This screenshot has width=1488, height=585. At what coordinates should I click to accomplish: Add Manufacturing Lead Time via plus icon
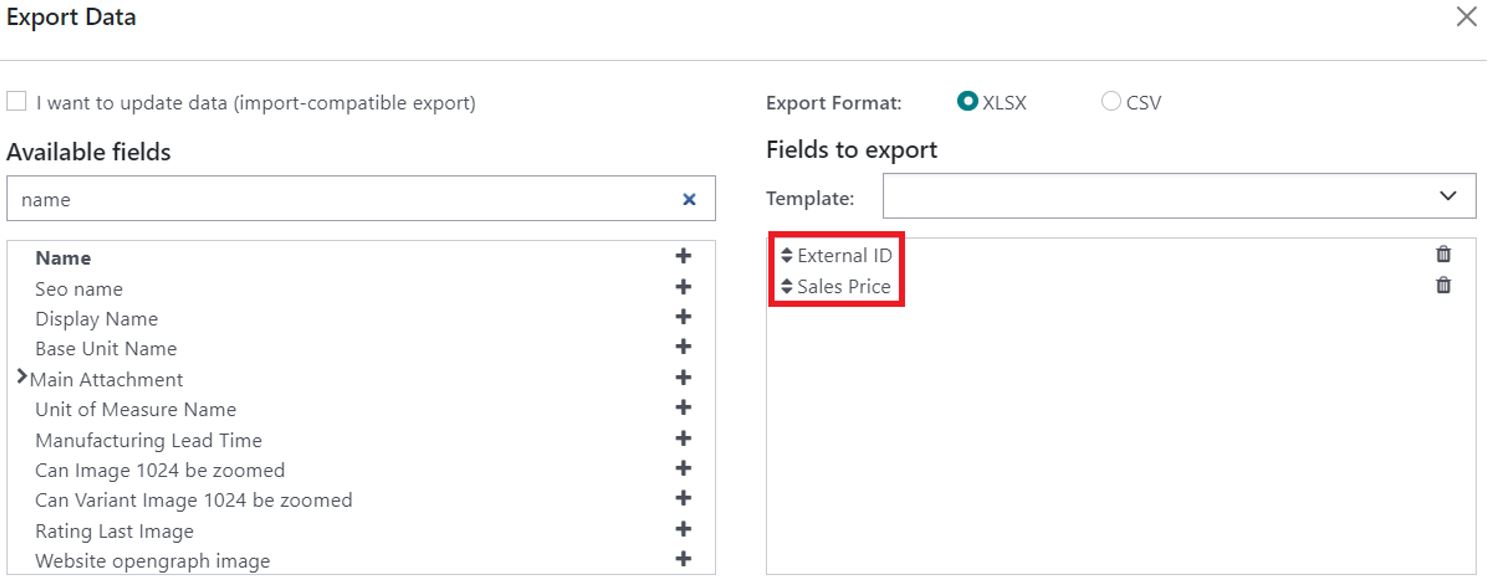point(683,439)
